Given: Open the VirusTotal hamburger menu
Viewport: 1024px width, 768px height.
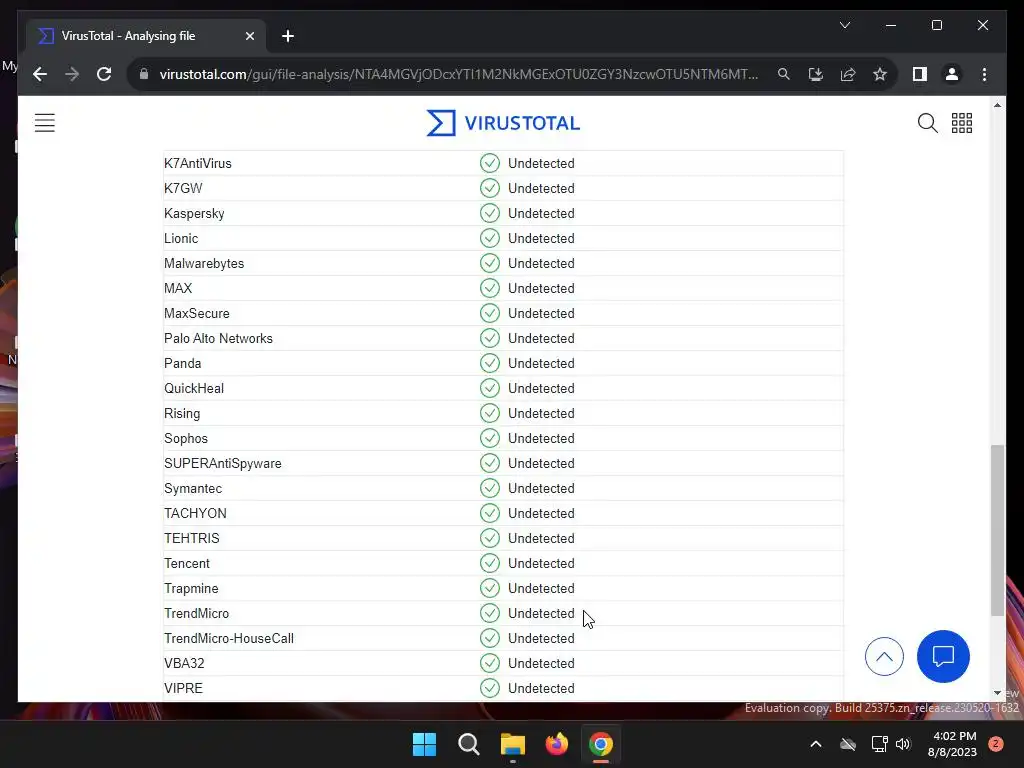Looking at the screenshot, I should (x=44, y=123).
